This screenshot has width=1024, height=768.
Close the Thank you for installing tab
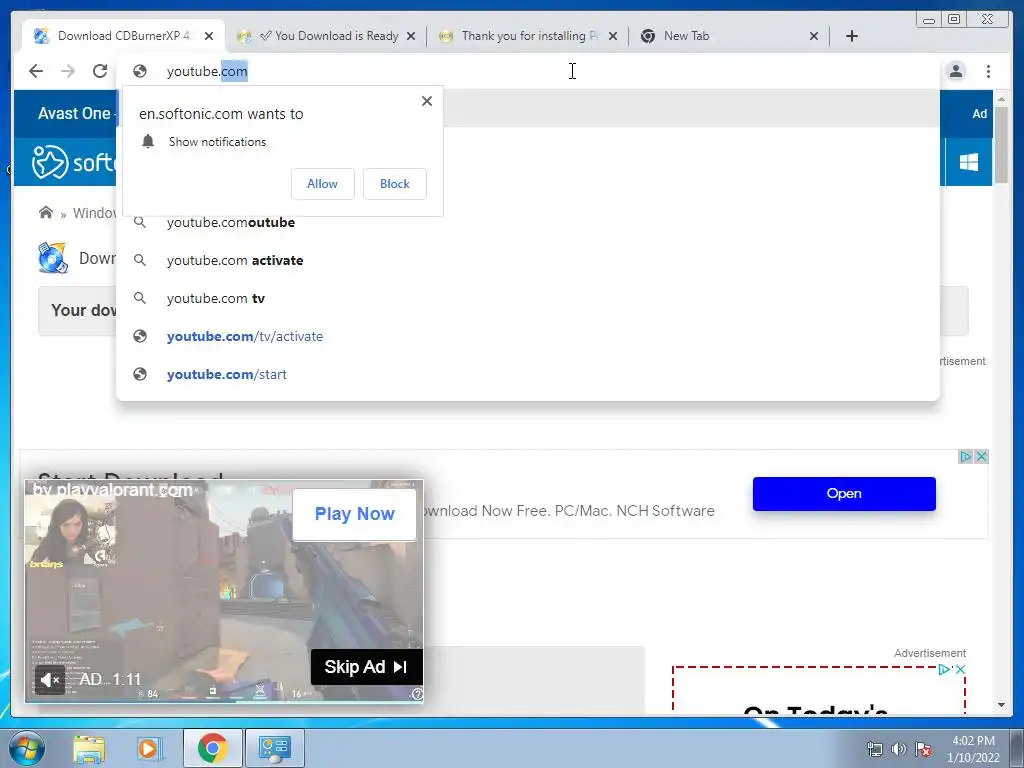(613, 36)
